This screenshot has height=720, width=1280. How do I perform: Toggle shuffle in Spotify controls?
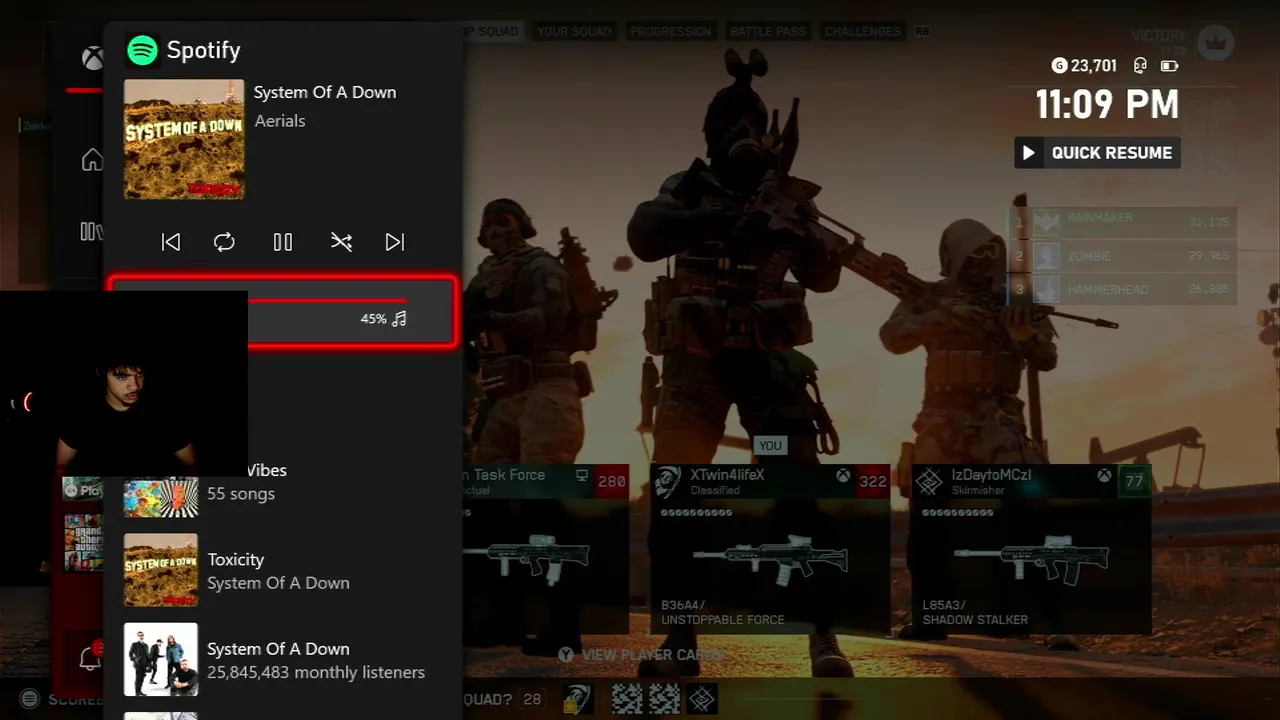pyautogui.click(x=341, y=242)
